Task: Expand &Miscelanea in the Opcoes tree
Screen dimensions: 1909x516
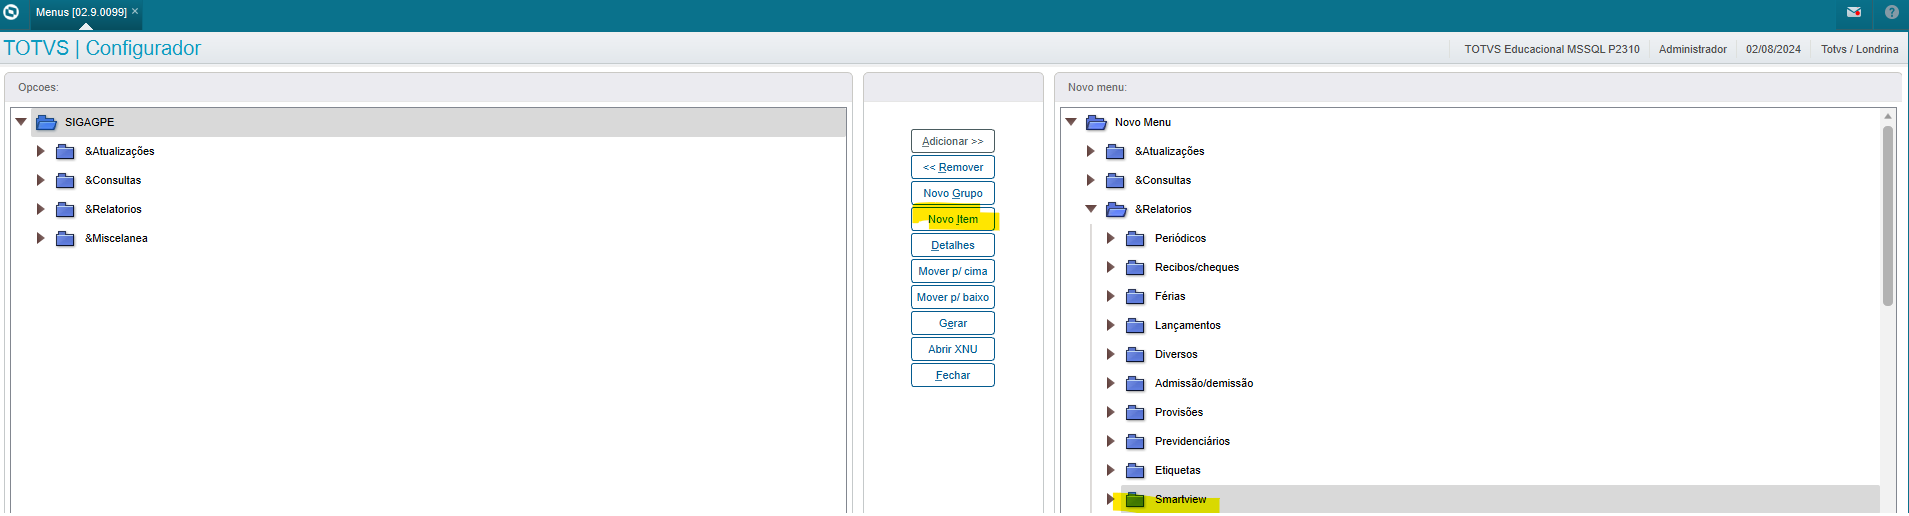Action: (40, 238)
